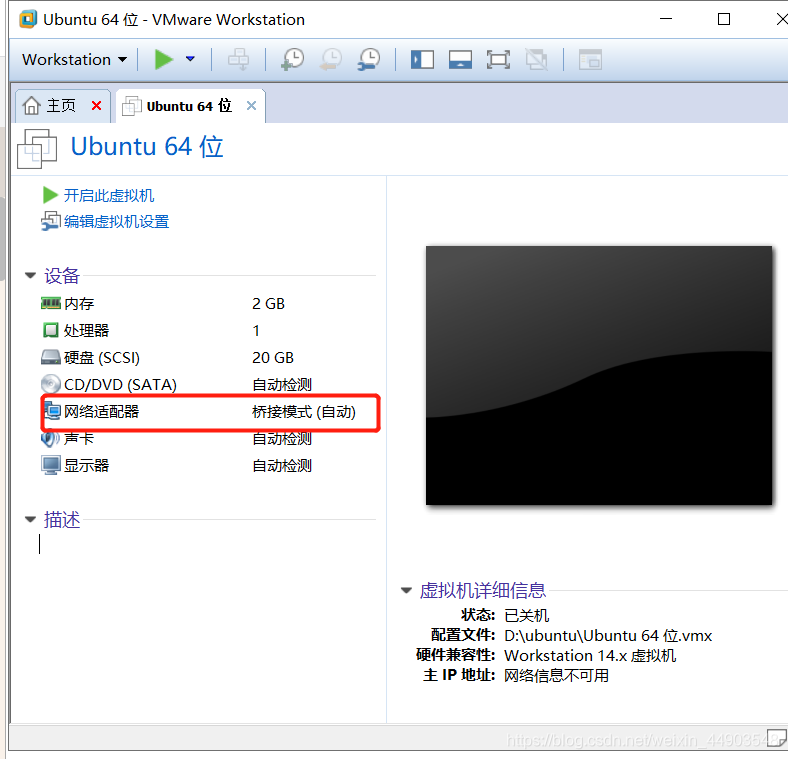The height and width of the screenshot is (759, 788).
Task: Click the memory chip icon
Action: [x=50, y=303]
